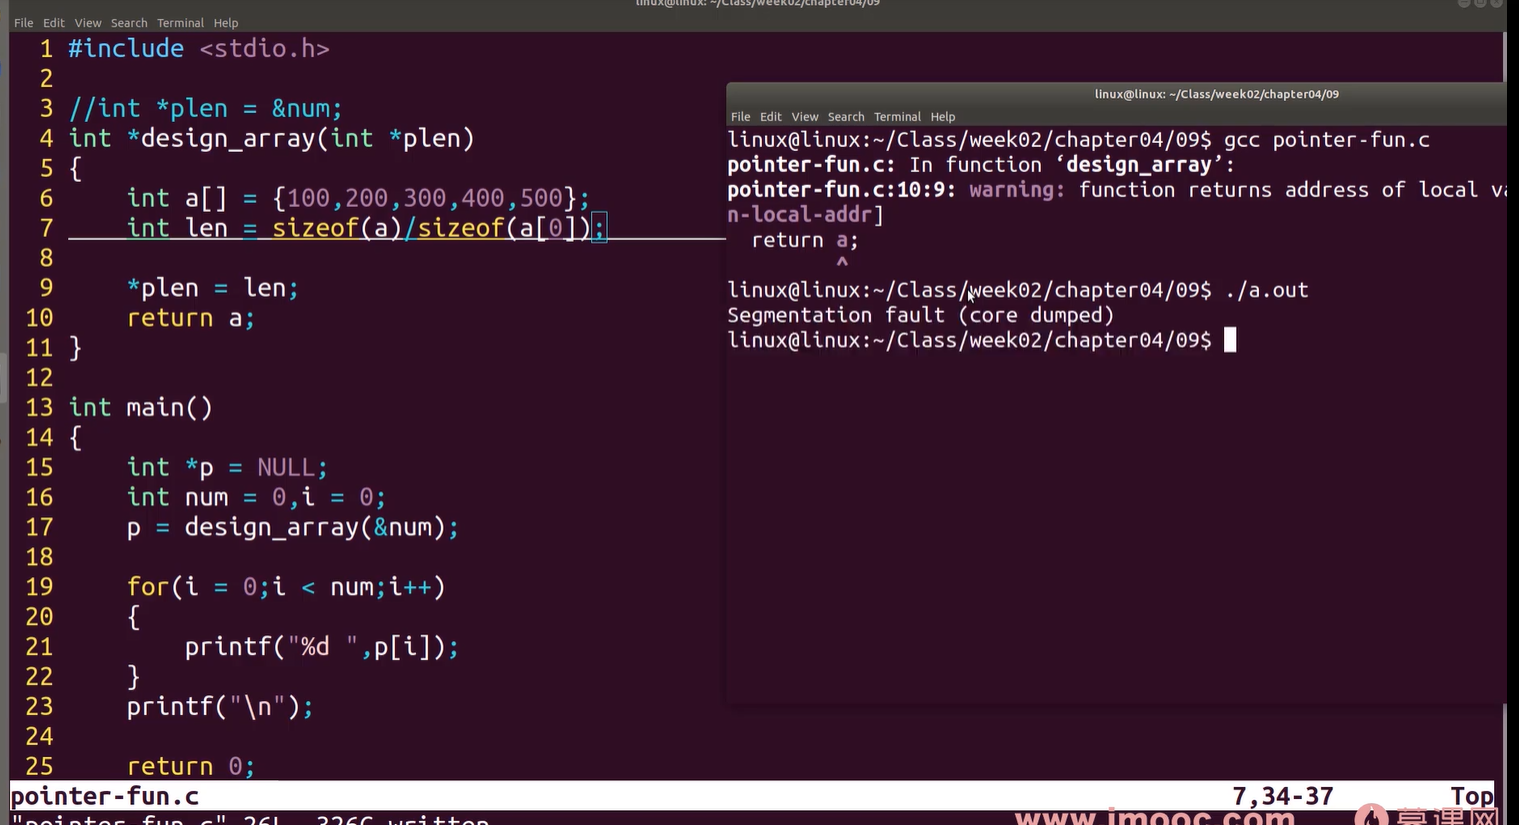Click the 'return a;' snippet in terminal output
This screenshot has height=825, width=1519.
(x=805, y=240)
